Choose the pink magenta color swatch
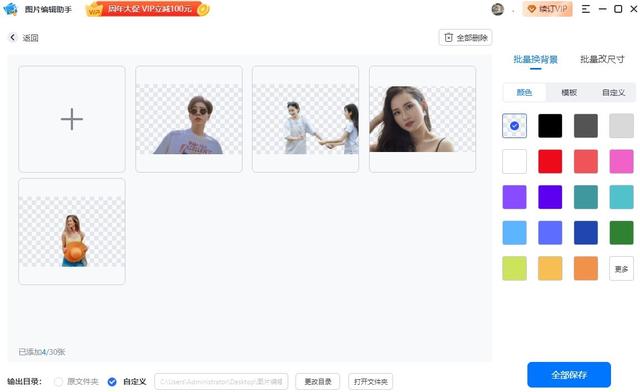Image resolution: width=640 pixels, height=392 pixels. [x=622, y=161]
